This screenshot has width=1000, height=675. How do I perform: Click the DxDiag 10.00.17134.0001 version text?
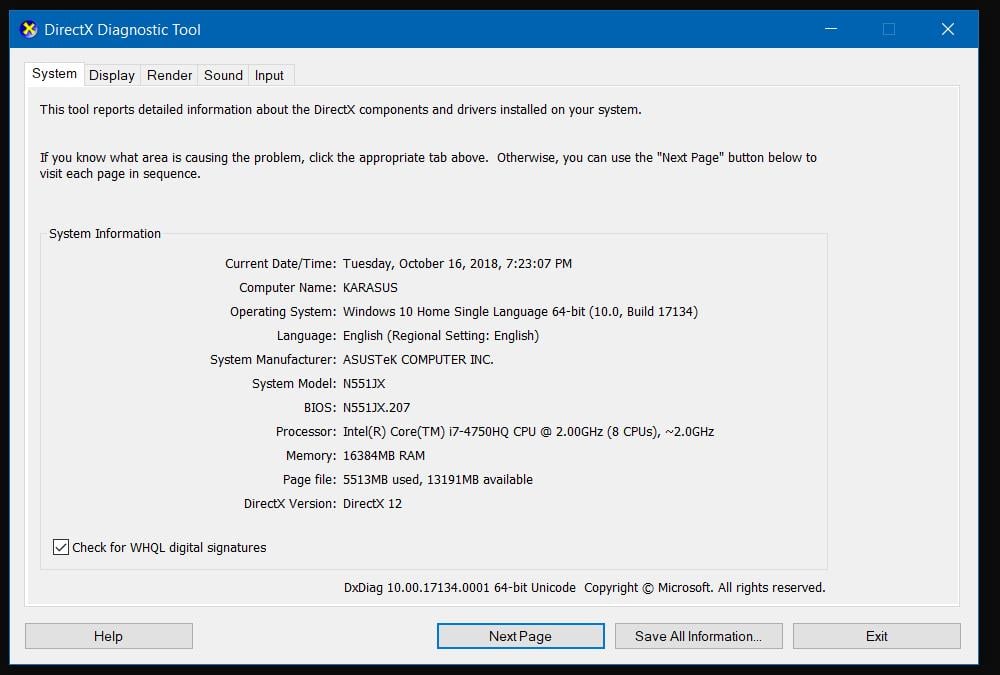[x=459, y=588]
